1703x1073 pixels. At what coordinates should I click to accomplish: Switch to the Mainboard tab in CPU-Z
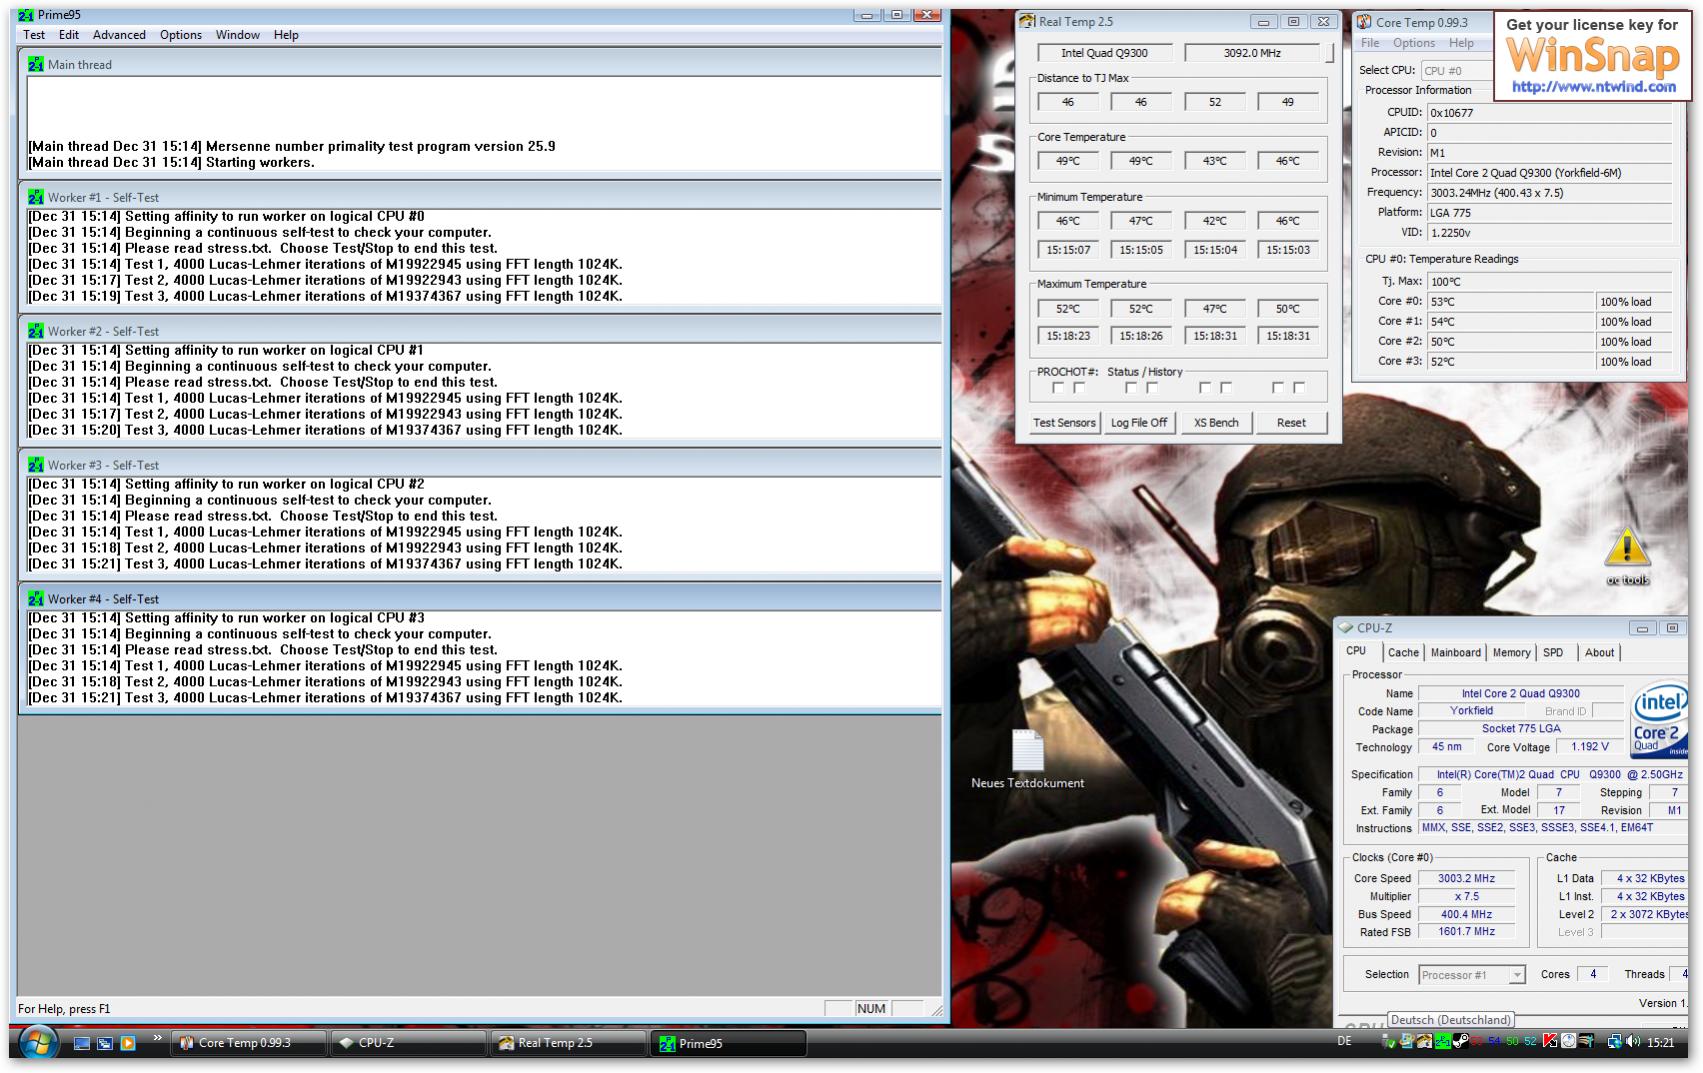coord(1456,653)
